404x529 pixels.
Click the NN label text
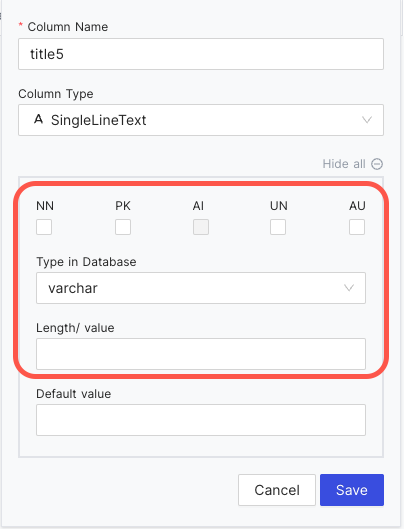click(45, 206)
